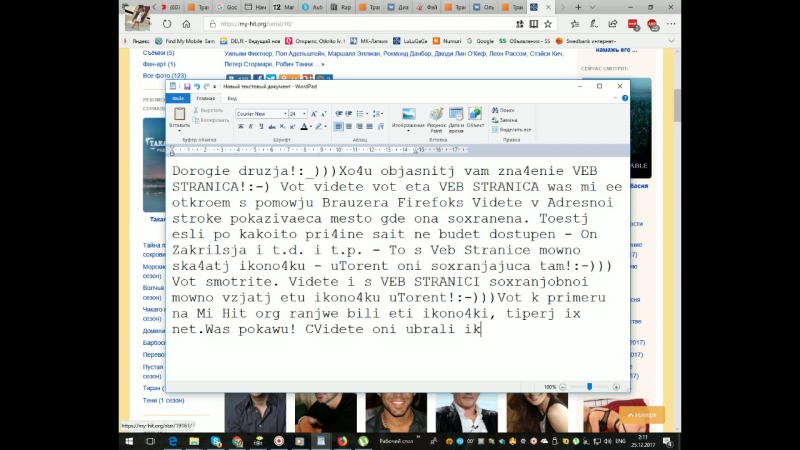Image resolution: width=800 pixels, height=450 pixels.
Task: Click the zoom slider in WordPad's status bar
Action: [590, 386]
